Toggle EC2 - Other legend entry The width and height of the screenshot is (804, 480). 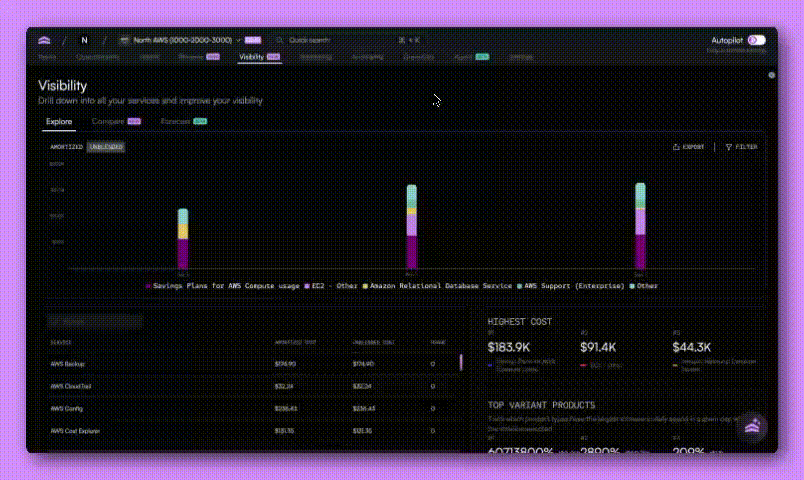click(x=331, y=286)
